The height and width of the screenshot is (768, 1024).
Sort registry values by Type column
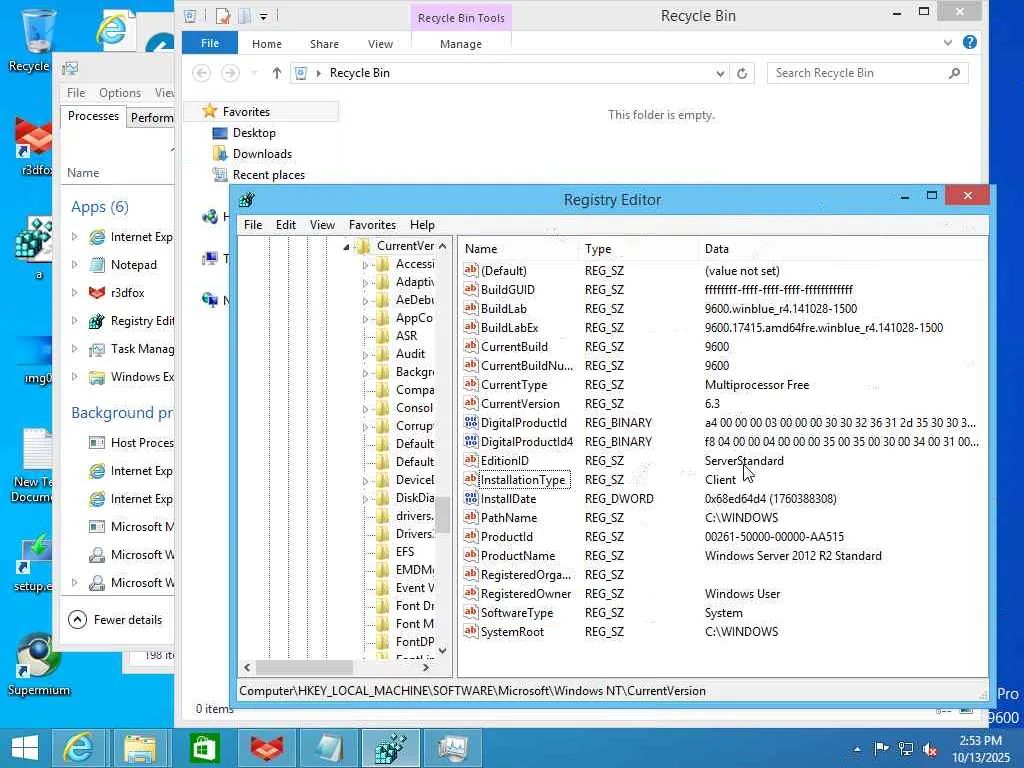pos(638,249)
